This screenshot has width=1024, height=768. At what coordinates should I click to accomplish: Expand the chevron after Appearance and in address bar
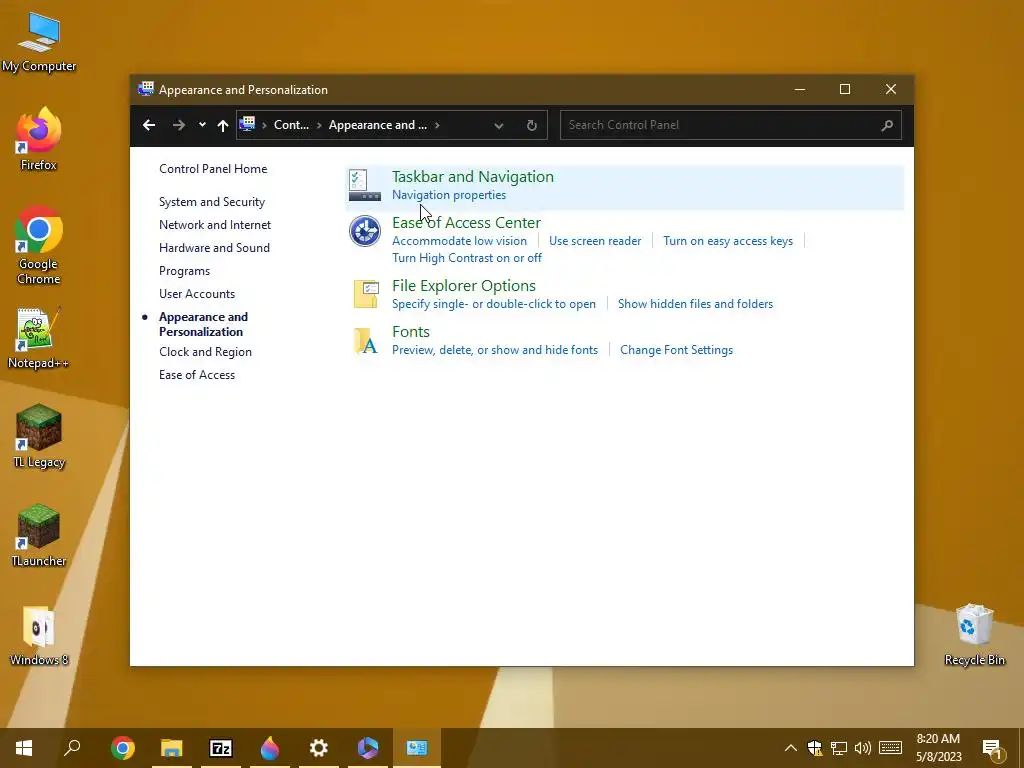click(x=437, y=125)
